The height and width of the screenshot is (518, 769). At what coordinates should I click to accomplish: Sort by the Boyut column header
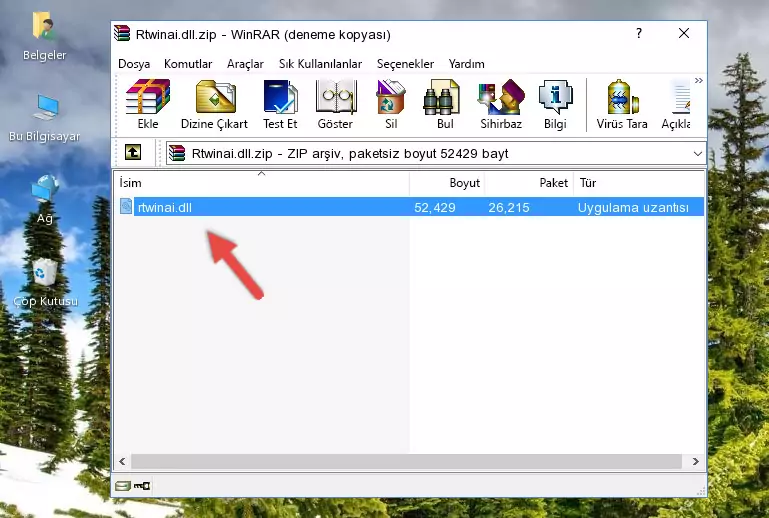point(447,183)
